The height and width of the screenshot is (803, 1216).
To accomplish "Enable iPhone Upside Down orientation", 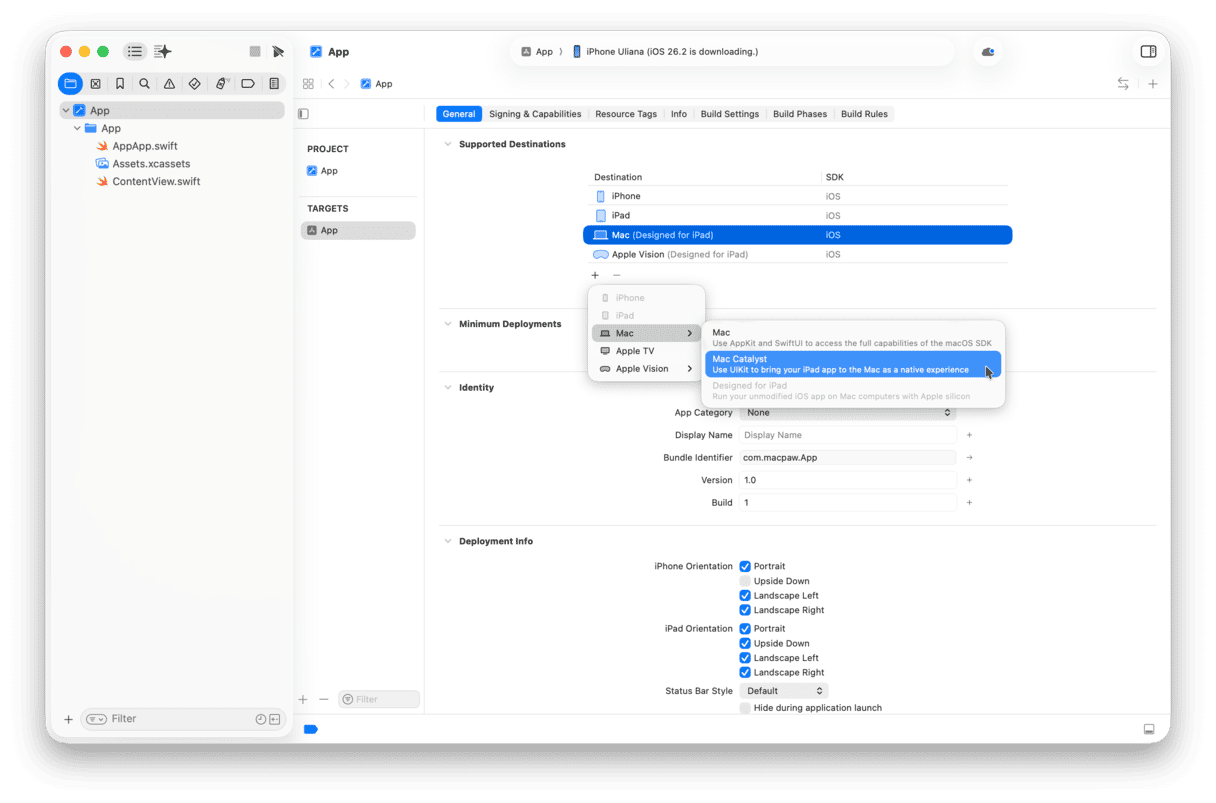I will (745, 581).
